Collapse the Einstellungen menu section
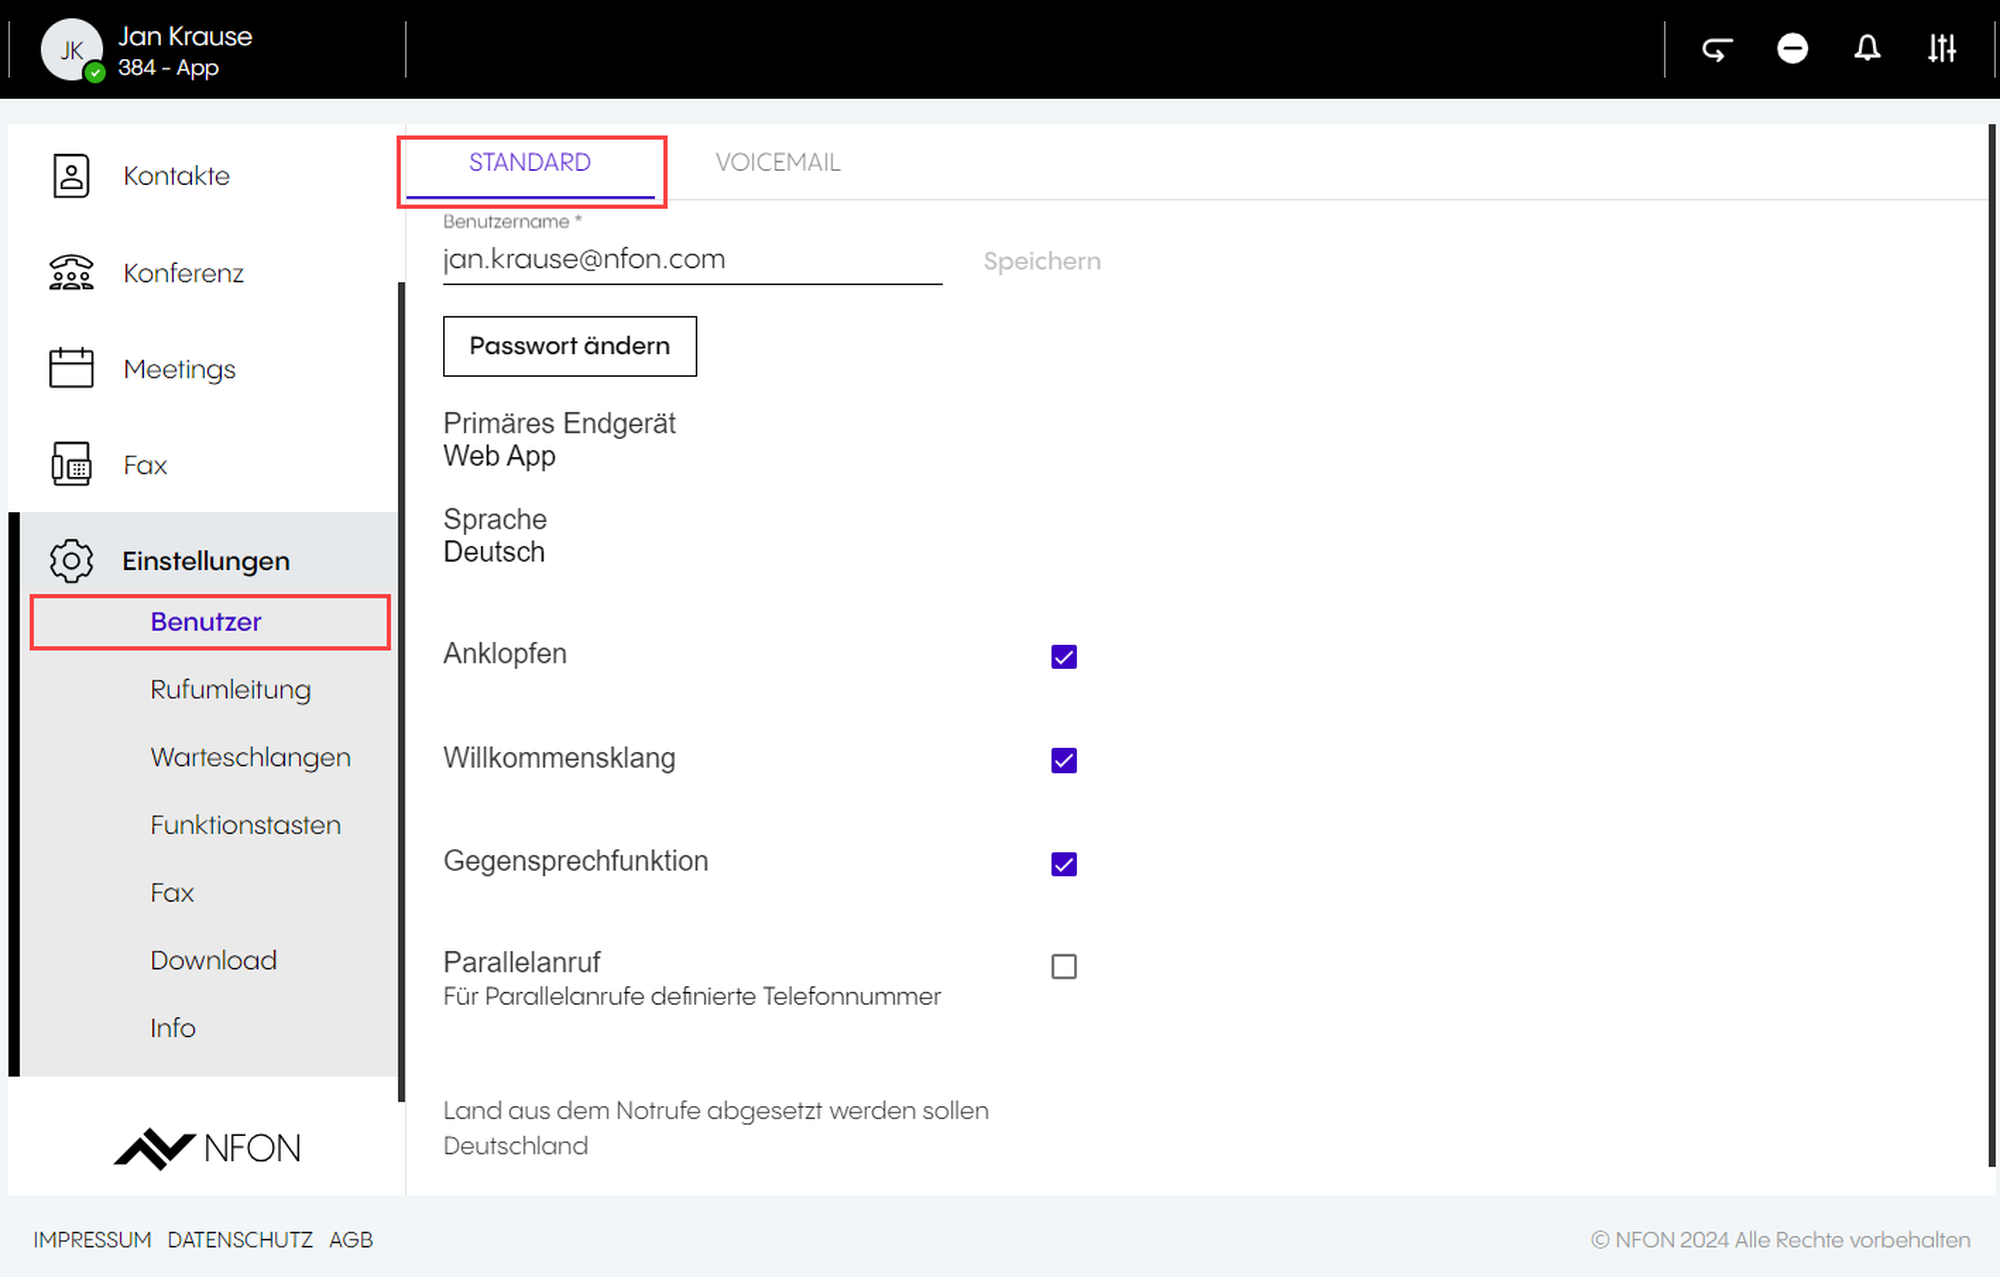 point(206,561)
